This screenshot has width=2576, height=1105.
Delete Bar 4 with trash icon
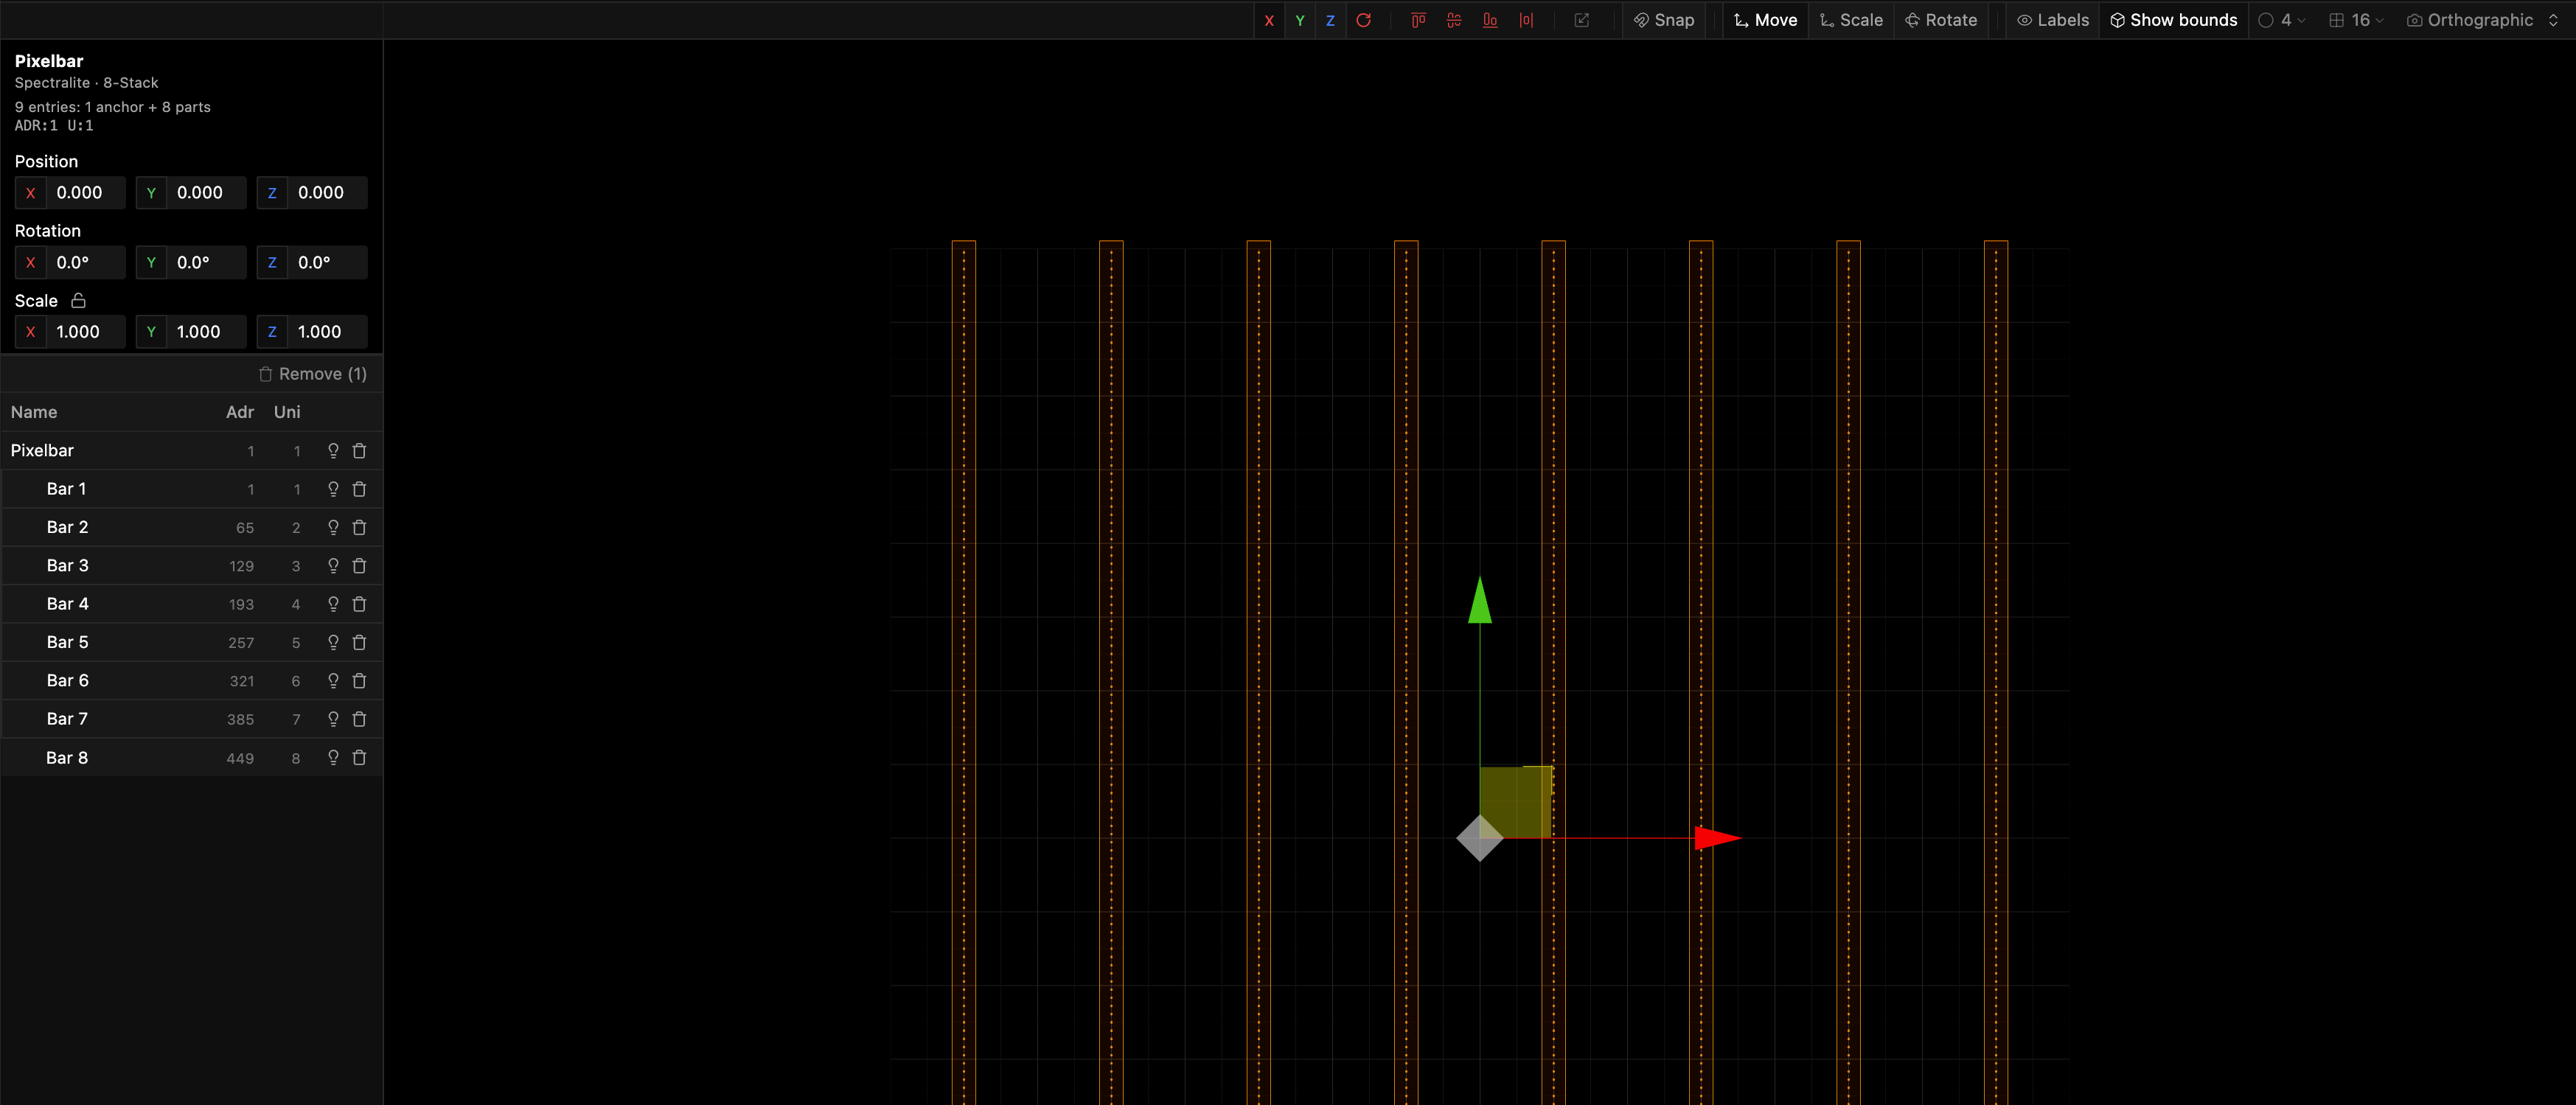(360, 604)
